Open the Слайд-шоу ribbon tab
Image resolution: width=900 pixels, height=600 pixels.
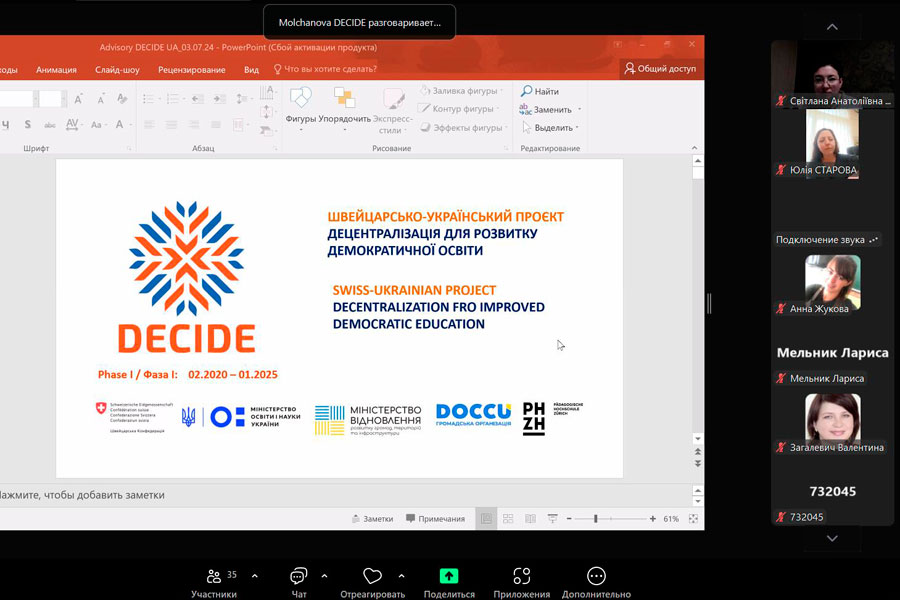117,69
